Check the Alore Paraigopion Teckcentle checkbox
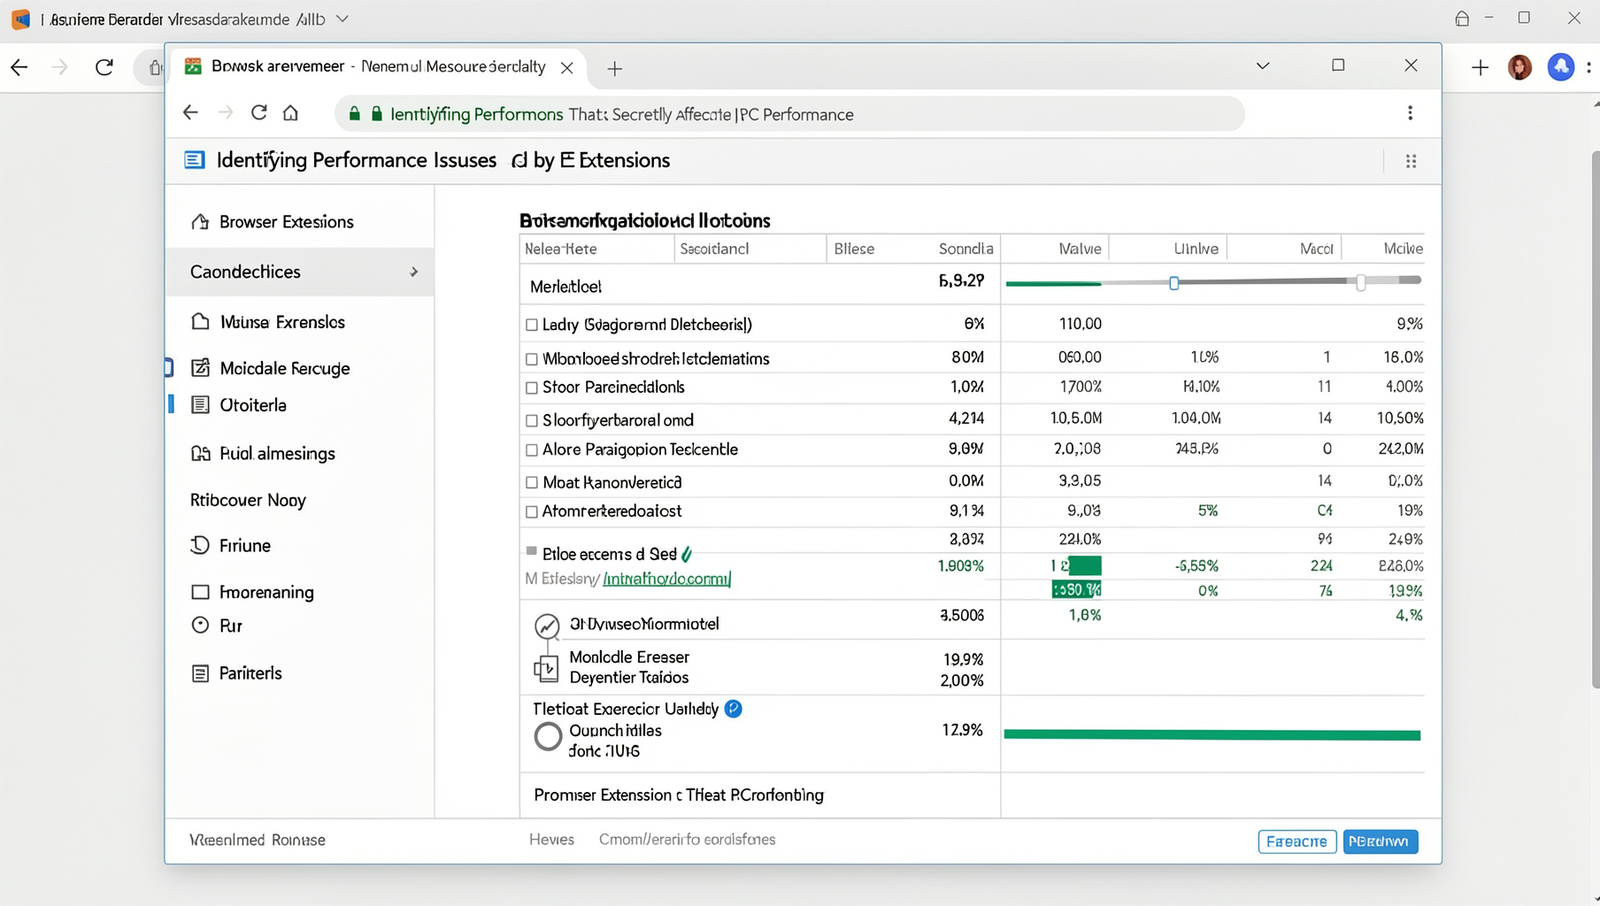Viewport: 1600px width, 906px height. pos(532,451)
